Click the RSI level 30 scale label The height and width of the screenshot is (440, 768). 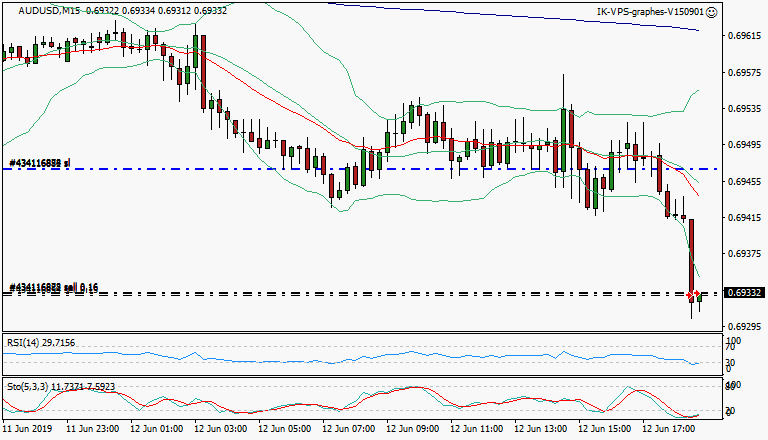(x=730, y=363)
